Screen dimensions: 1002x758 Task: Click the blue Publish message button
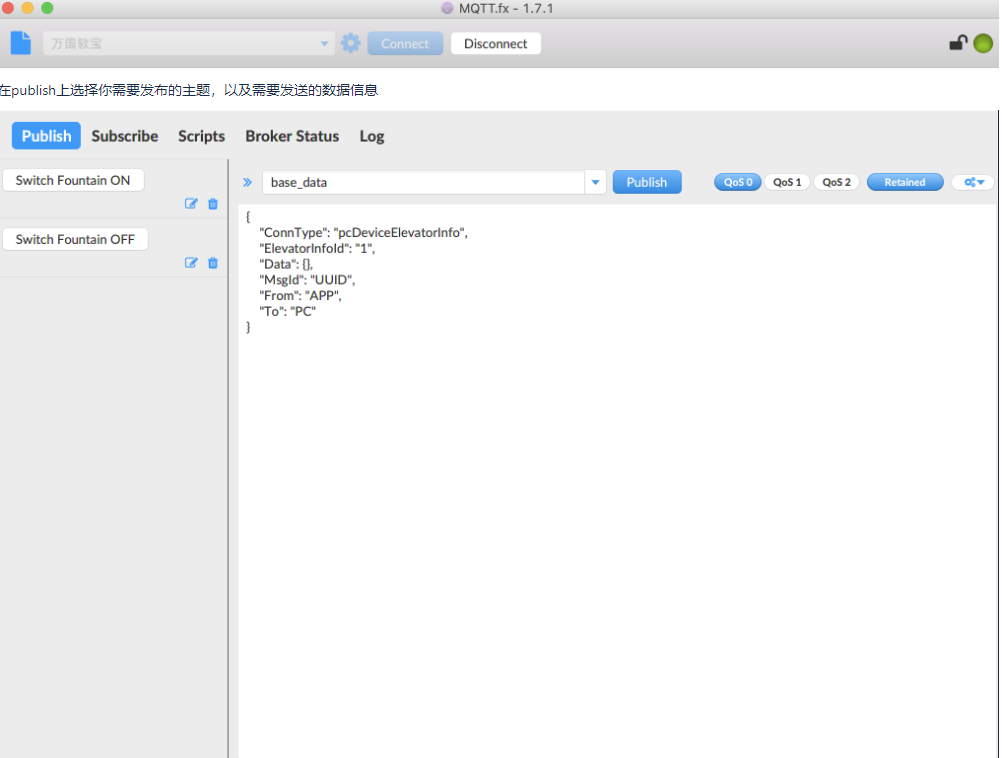tap(647, 182)
